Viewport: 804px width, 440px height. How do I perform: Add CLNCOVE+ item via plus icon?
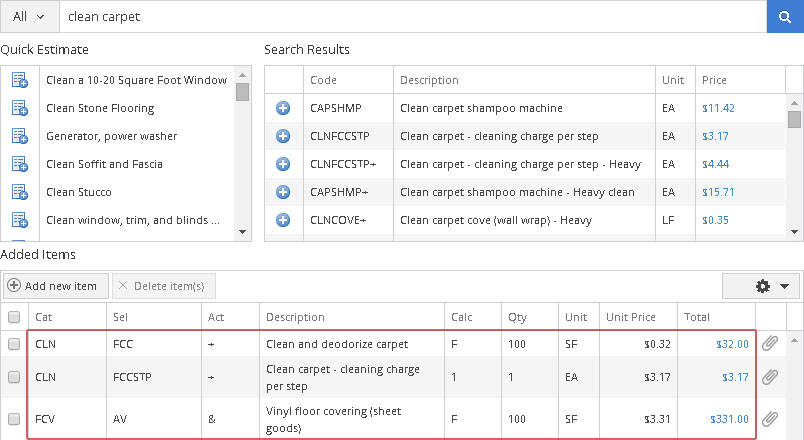[283, 220]
